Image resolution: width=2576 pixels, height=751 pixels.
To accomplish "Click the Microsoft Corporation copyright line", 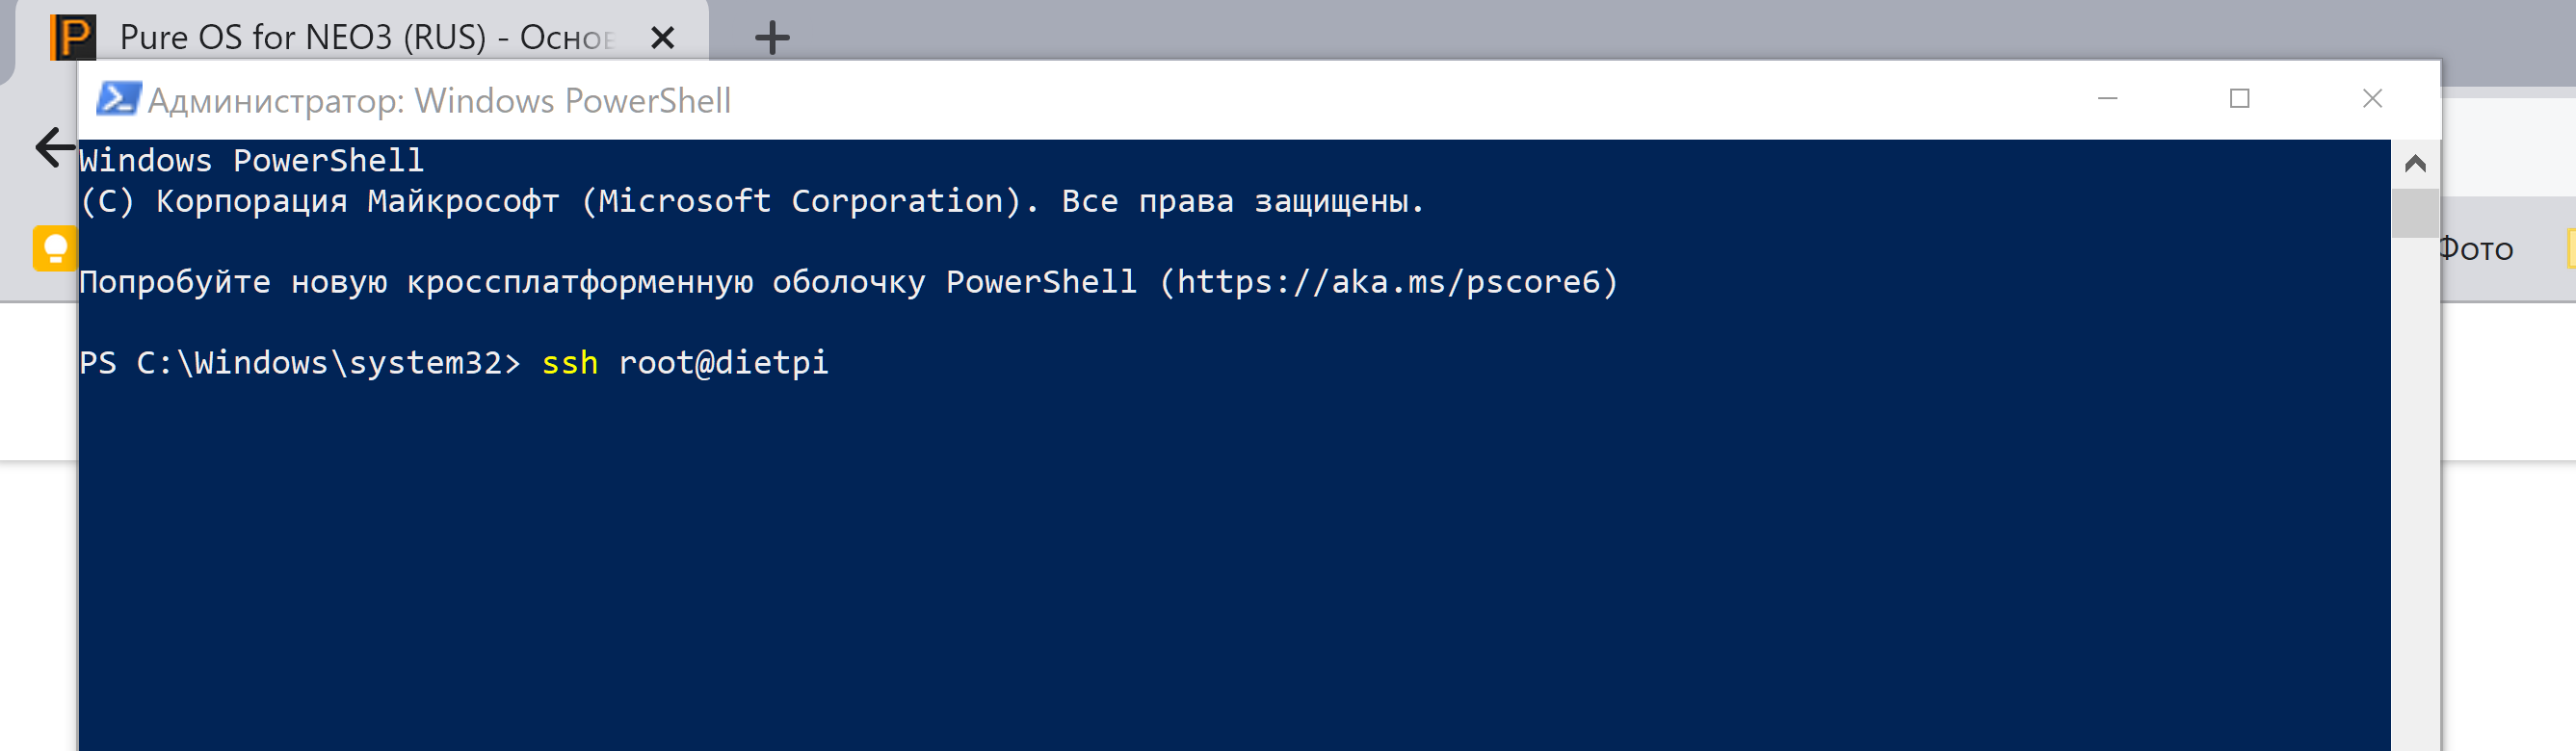I will pyautogui.click(x=752, y=201).
